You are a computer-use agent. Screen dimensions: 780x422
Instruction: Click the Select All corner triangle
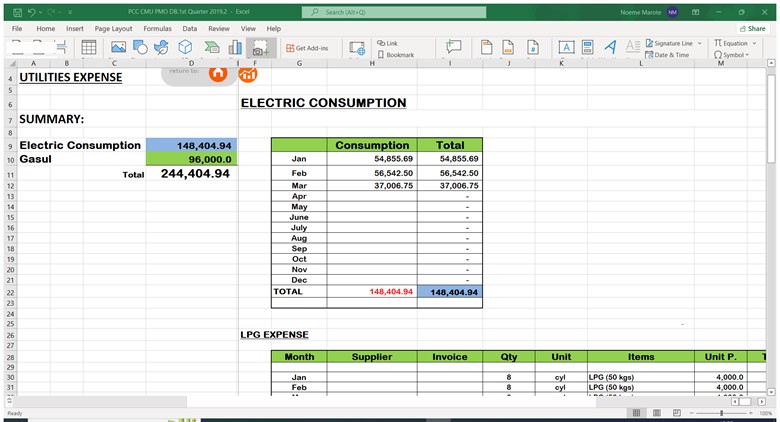pos(12,63)
